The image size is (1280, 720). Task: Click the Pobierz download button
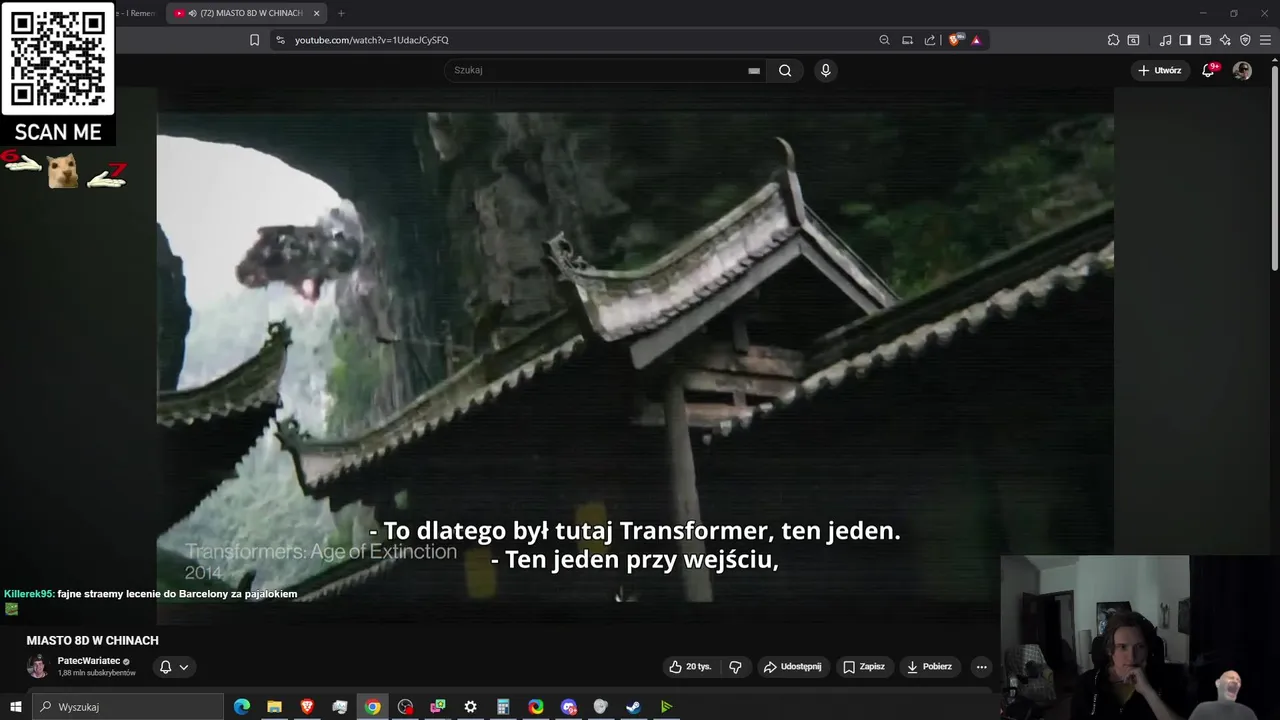929,667
